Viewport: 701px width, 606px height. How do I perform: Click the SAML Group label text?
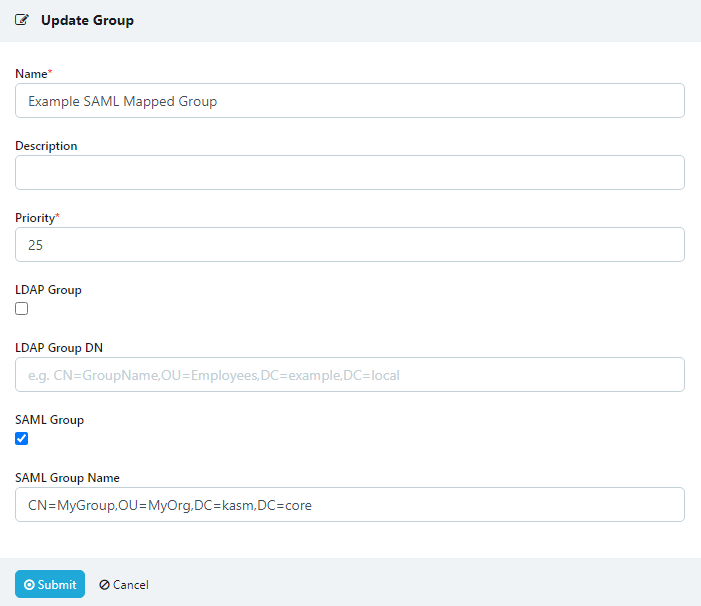click(x=49, y=420)
